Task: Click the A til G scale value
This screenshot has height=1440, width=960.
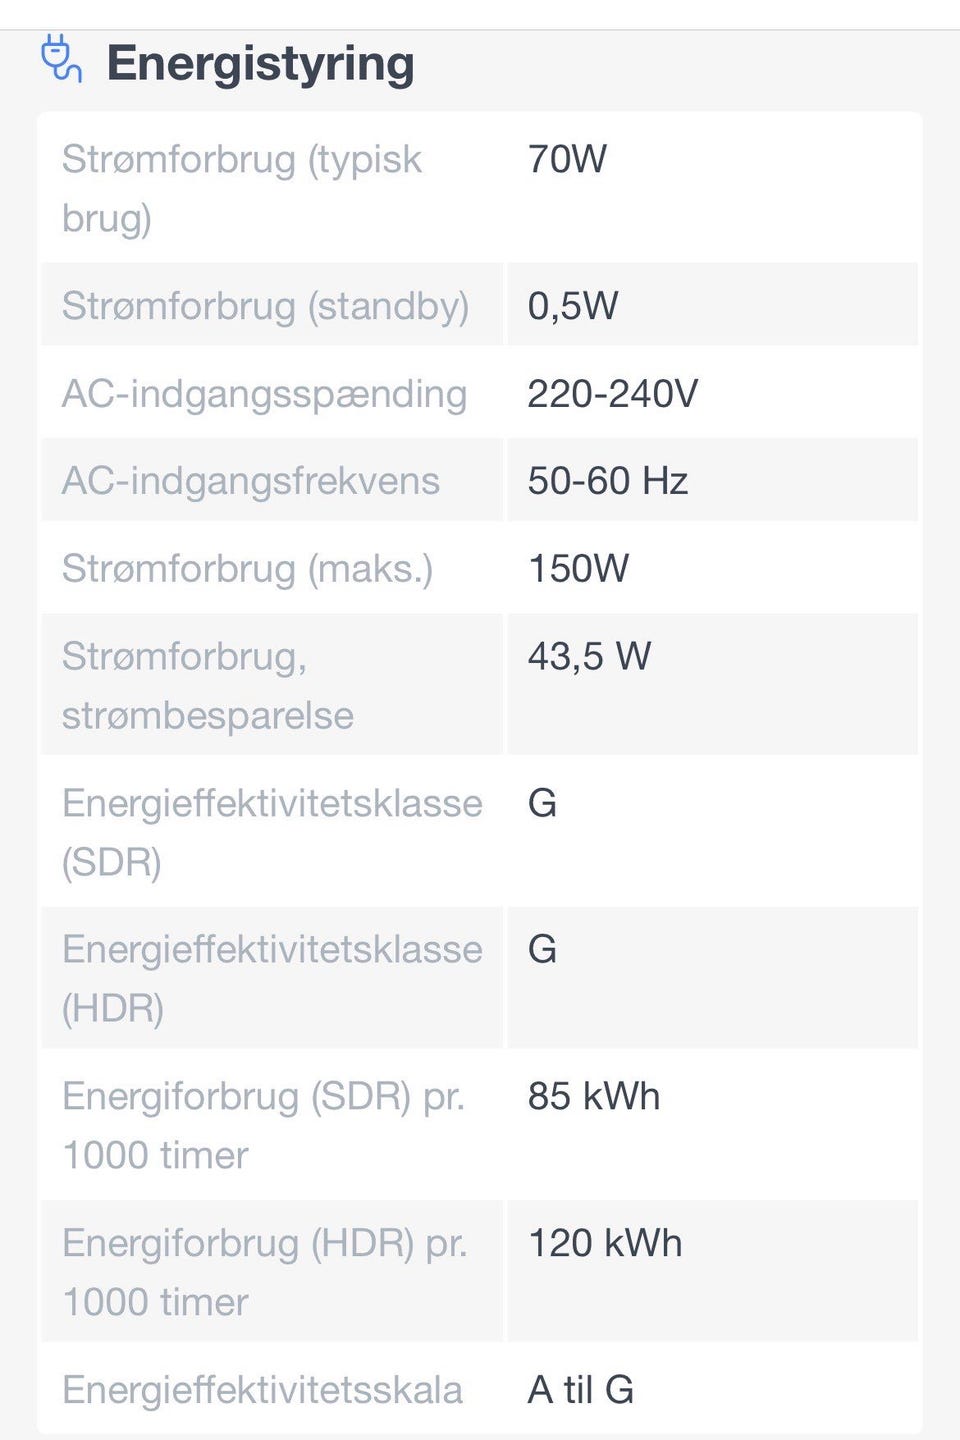Action: coord(580,1390)
